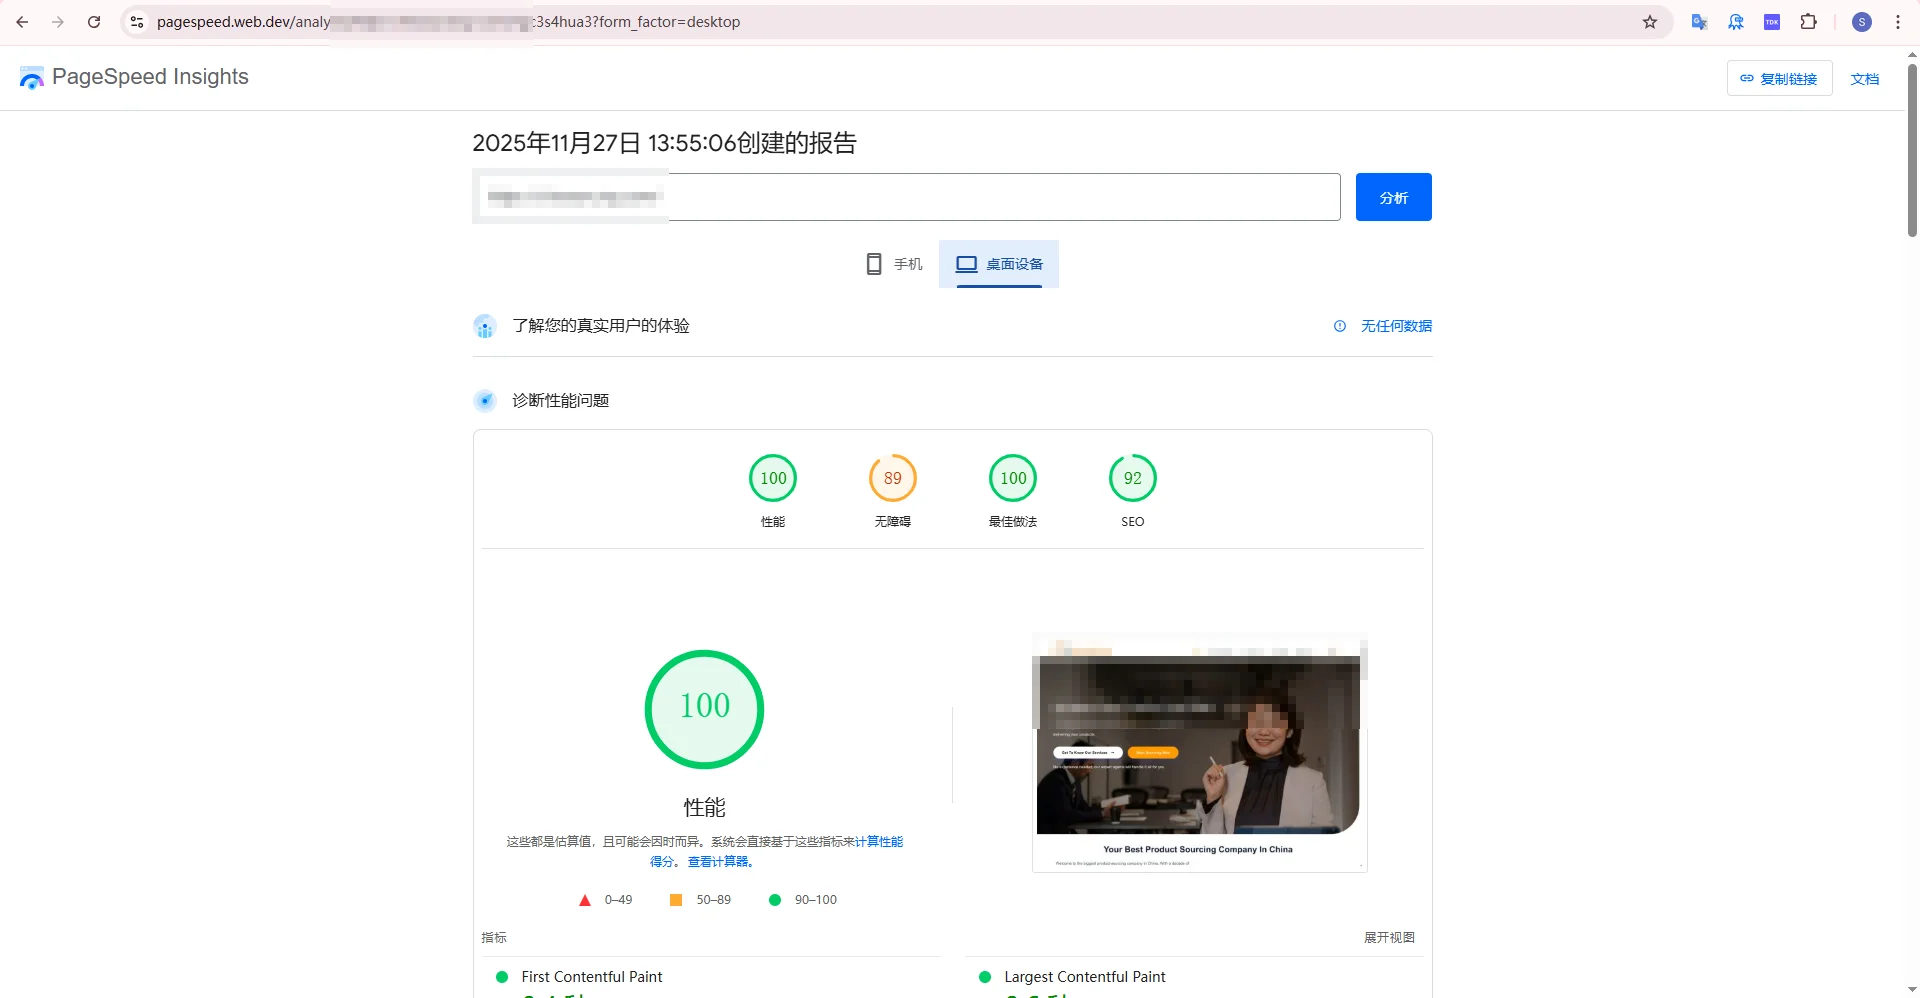This screenshot has width=1920, height=998.
Task: Open the 了解您的真实用户的体验 section
Action: (600, 325)
